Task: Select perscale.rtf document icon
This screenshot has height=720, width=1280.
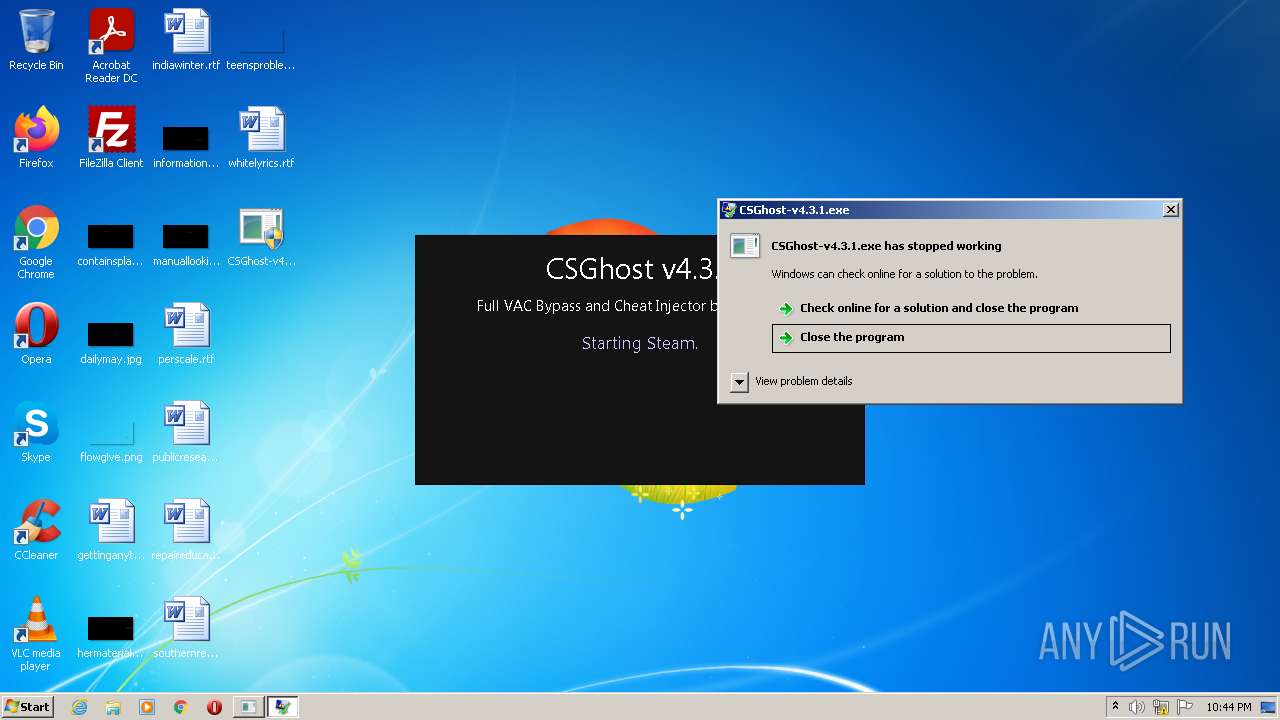Action: pos(186,334)
